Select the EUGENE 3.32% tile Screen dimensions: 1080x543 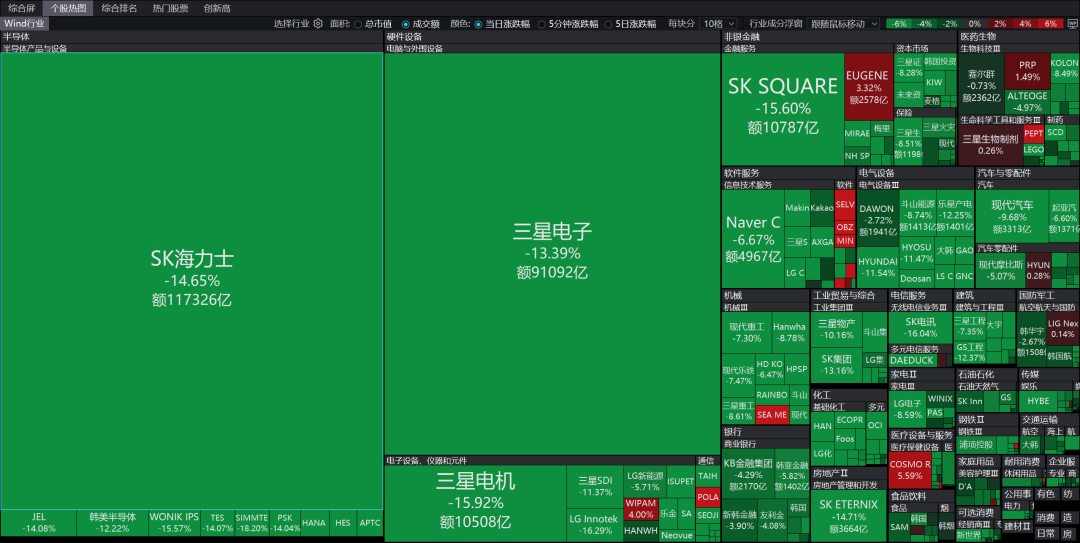tap(868, 87)
